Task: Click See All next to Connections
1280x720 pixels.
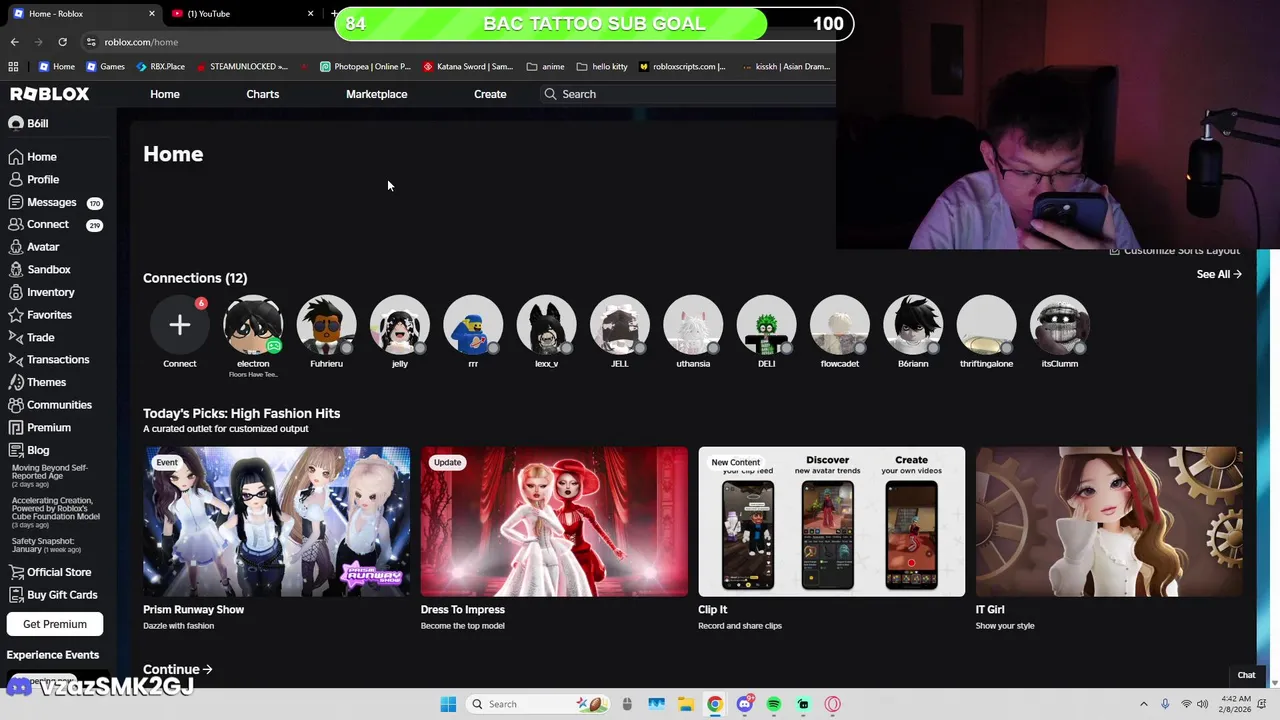Action: click(1219, 274)
